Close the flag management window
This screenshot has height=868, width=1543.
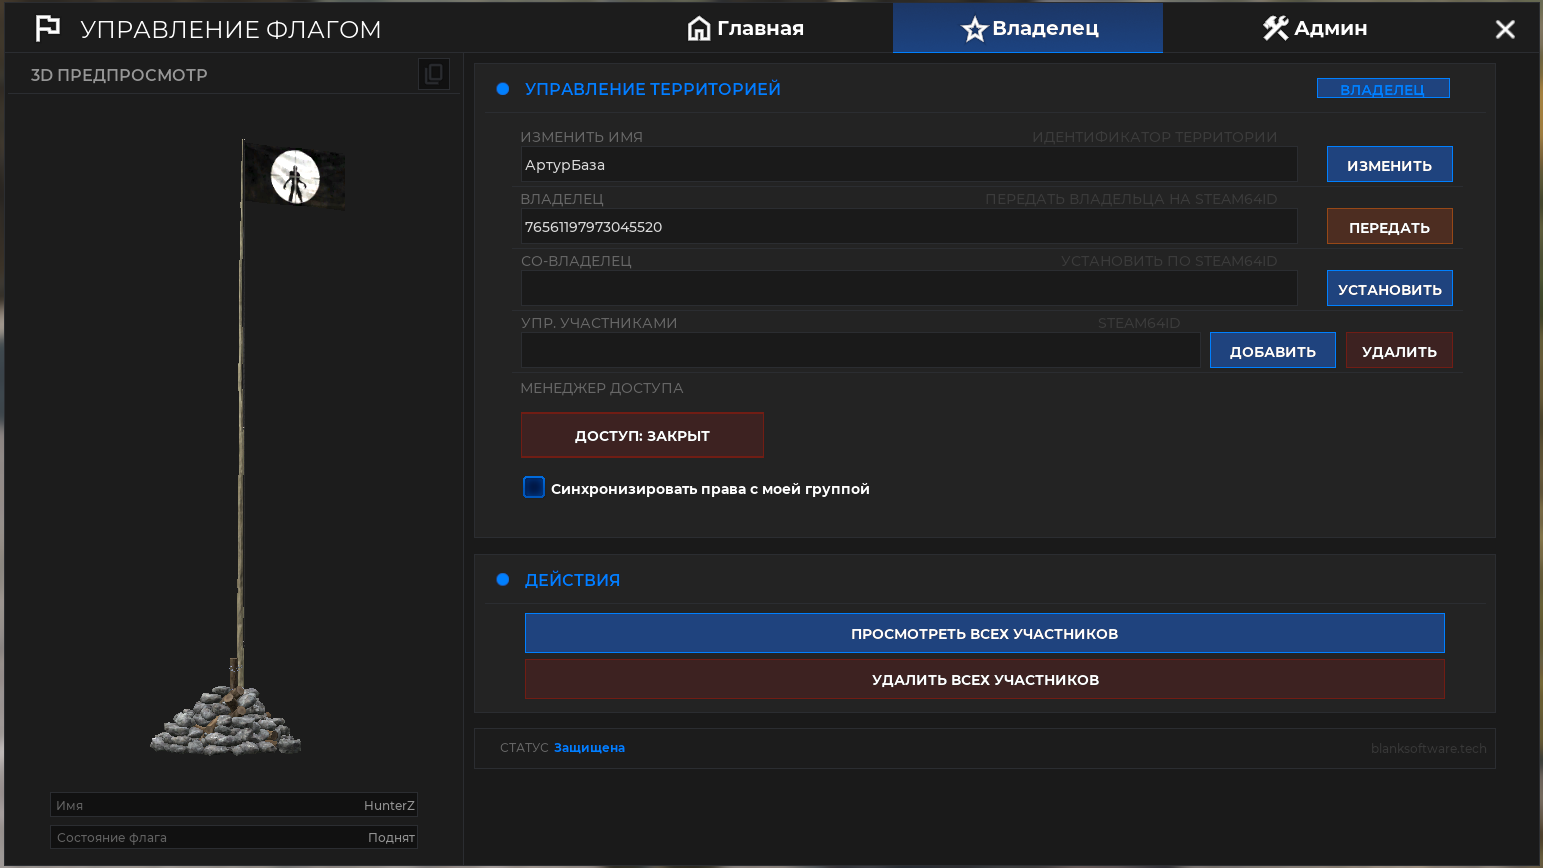tap(1505, 30)
